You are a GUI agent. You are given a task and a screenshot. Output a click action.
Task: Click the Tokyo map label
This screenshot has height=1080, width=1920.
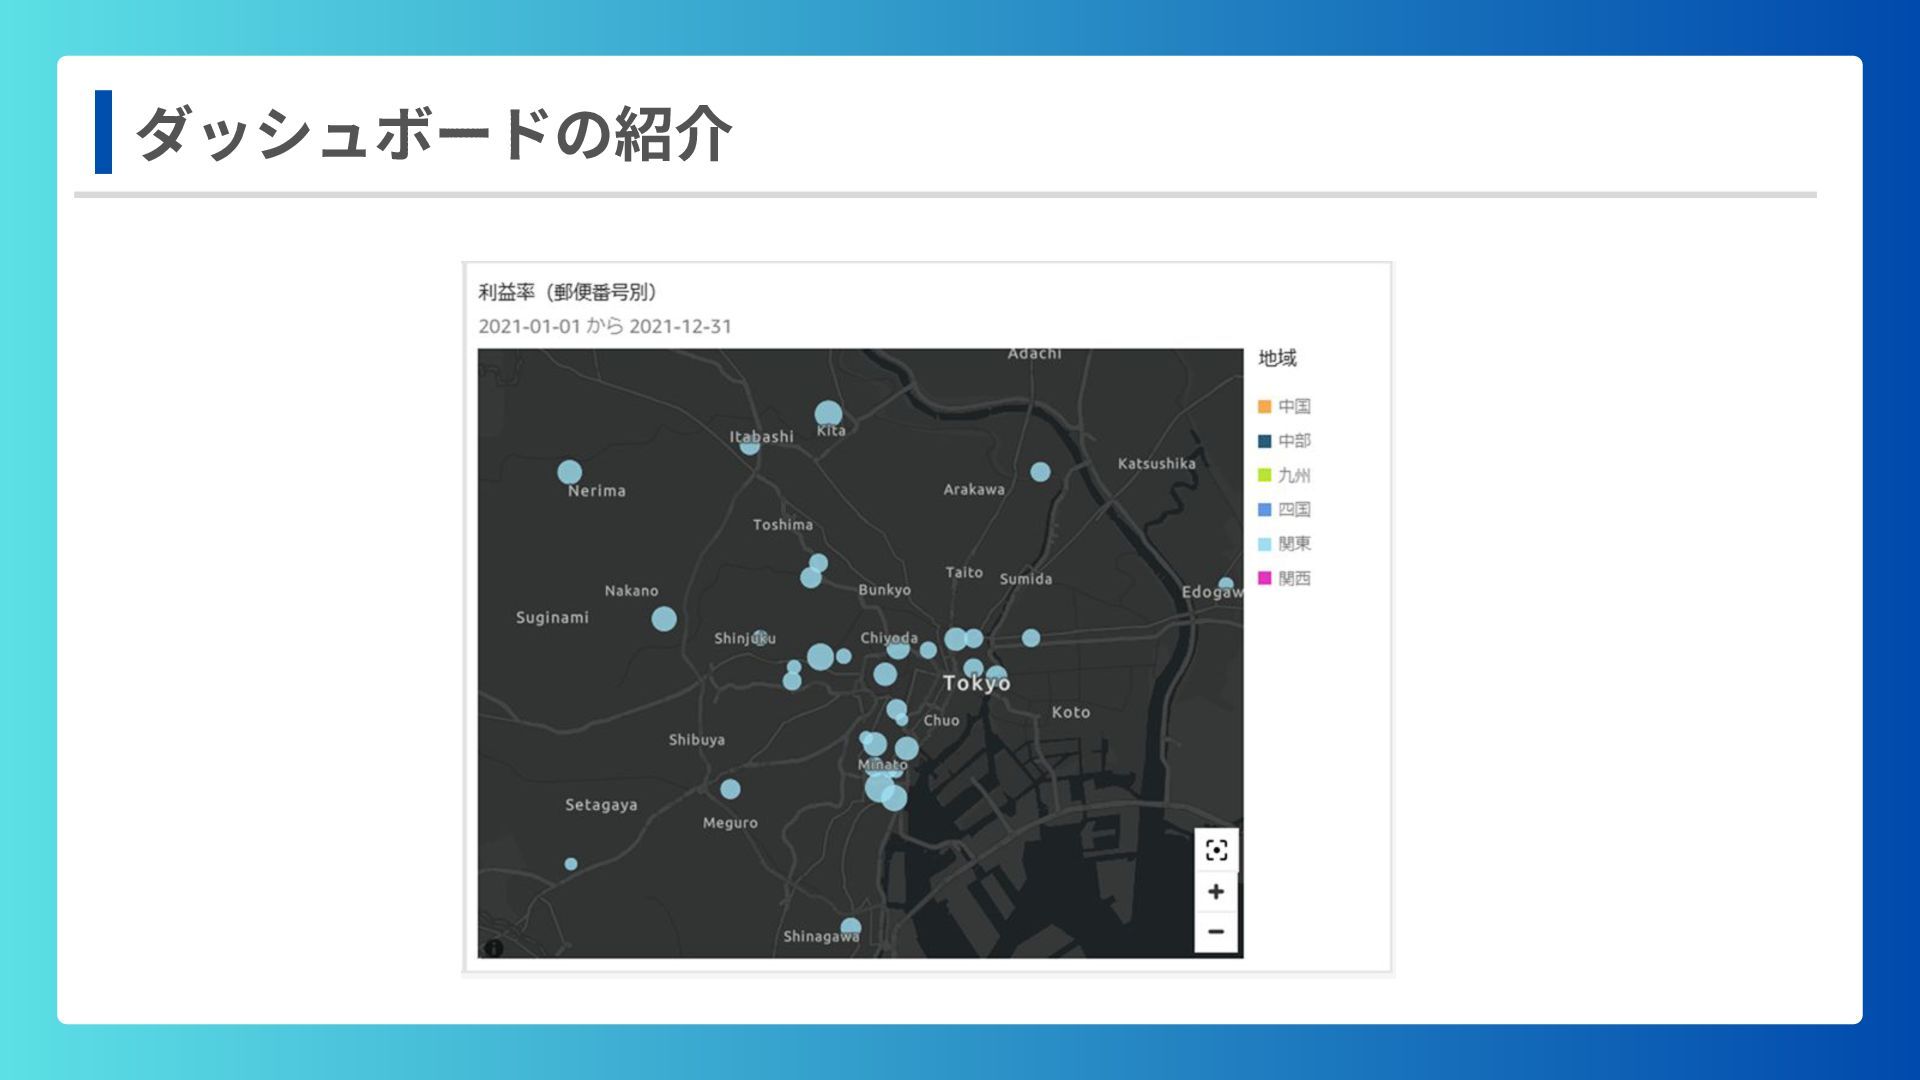977,683
